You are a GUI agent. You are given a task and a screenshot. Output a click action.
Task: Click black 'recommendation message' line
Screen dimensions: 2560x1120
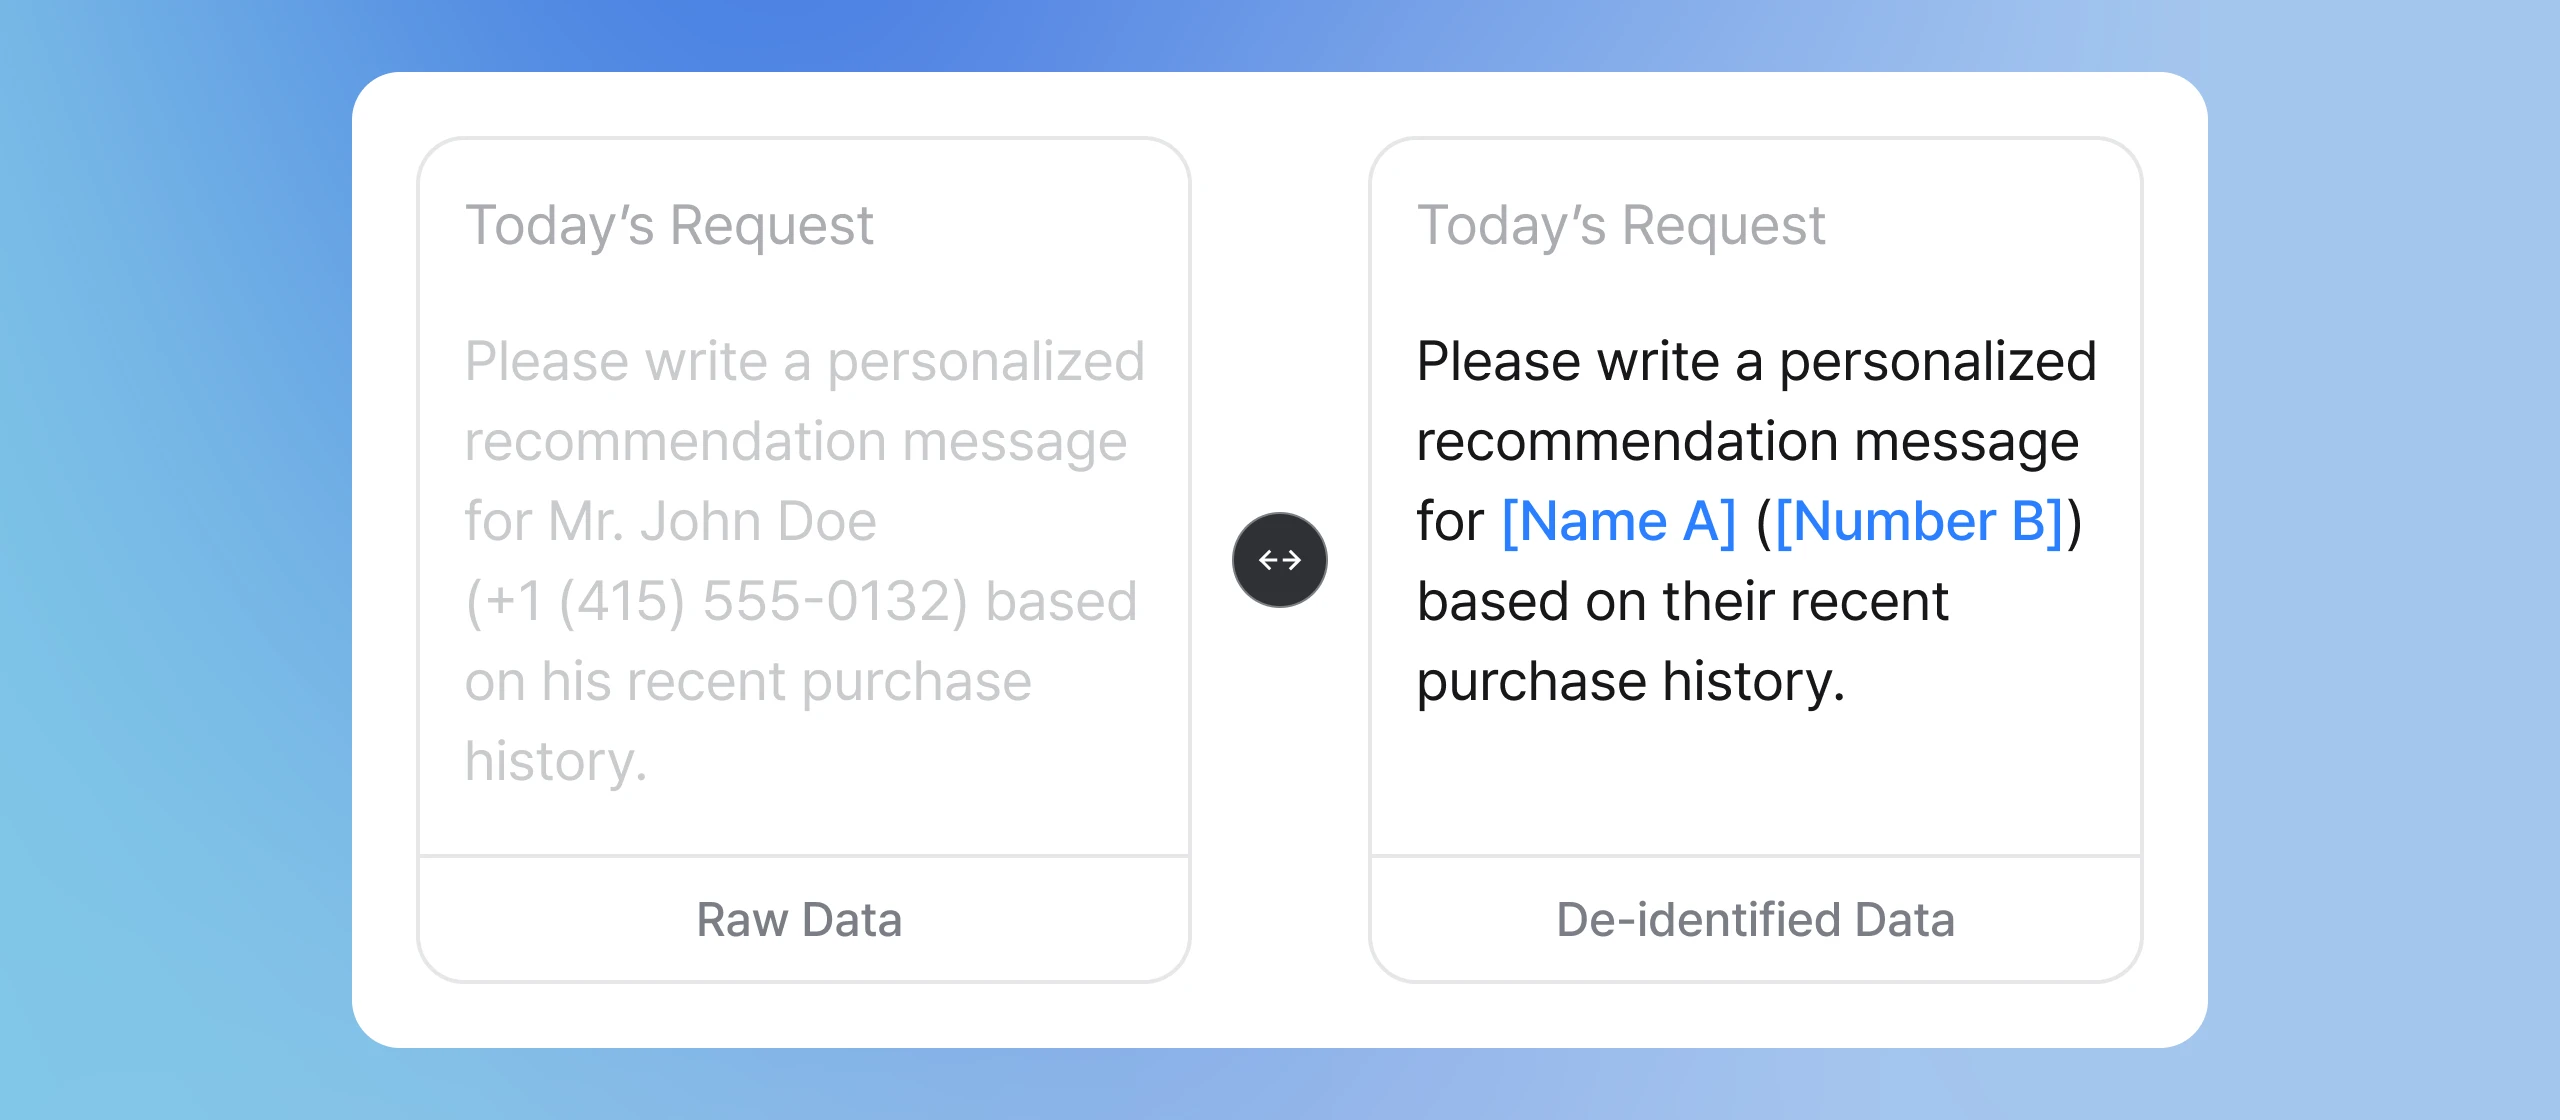[1747, 442]
